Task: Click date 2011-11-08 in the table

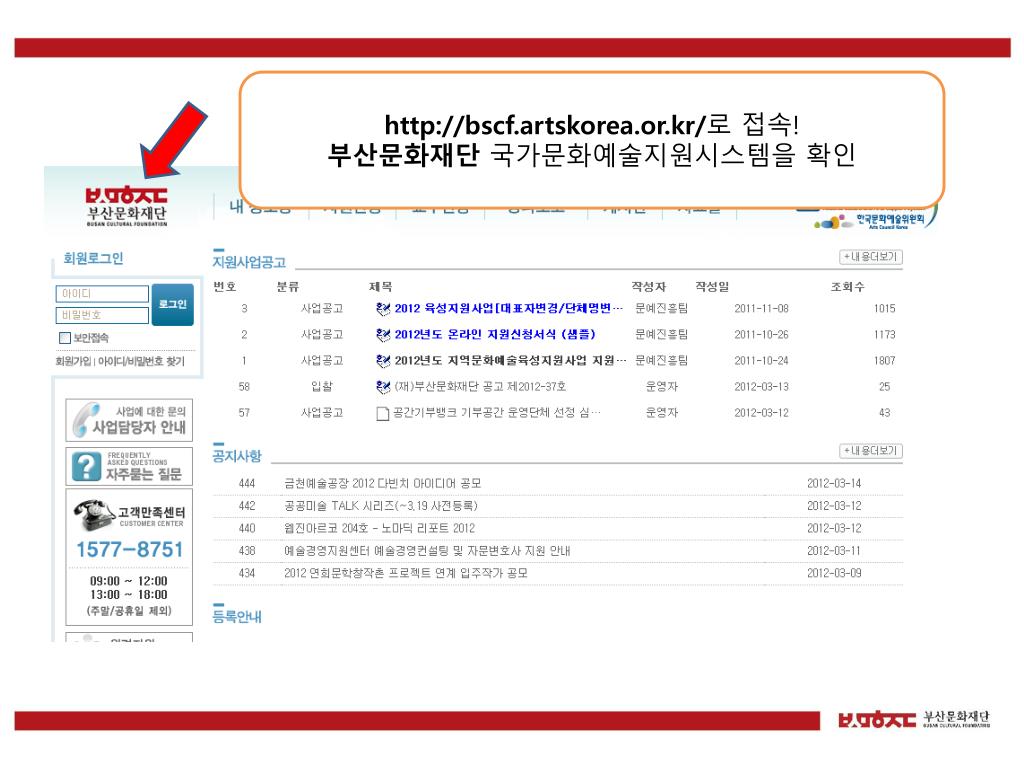Action: coord(761,308)
